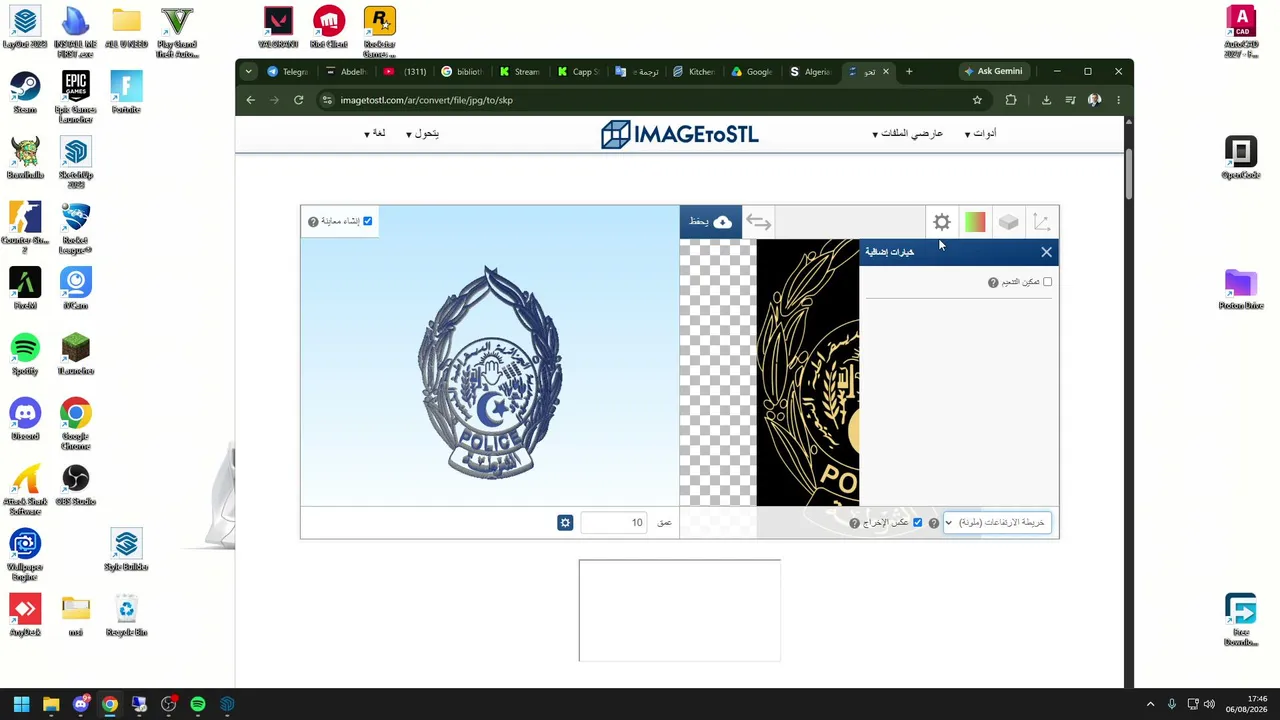Click the 3D cube model icon
This screenshot has height=720, width=1280.
tap(1008, 222)
